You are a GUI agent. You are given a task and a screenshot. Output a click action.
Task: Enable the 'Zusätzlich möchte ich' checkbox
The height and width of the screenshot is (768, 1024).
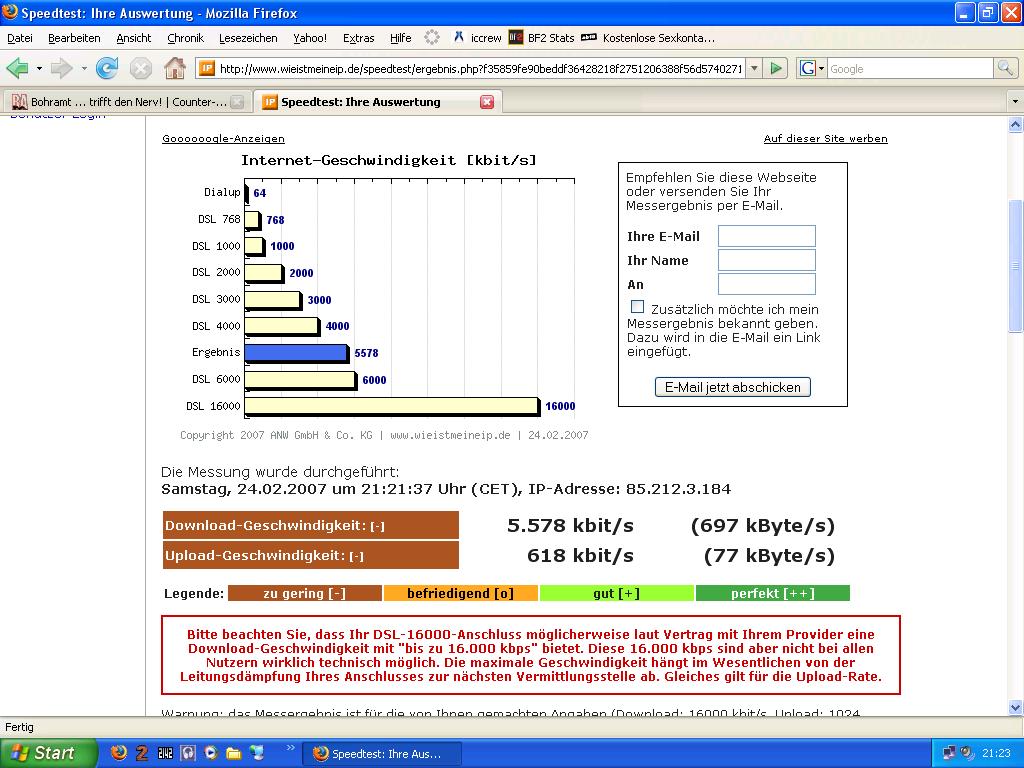(x=637, y=307)
